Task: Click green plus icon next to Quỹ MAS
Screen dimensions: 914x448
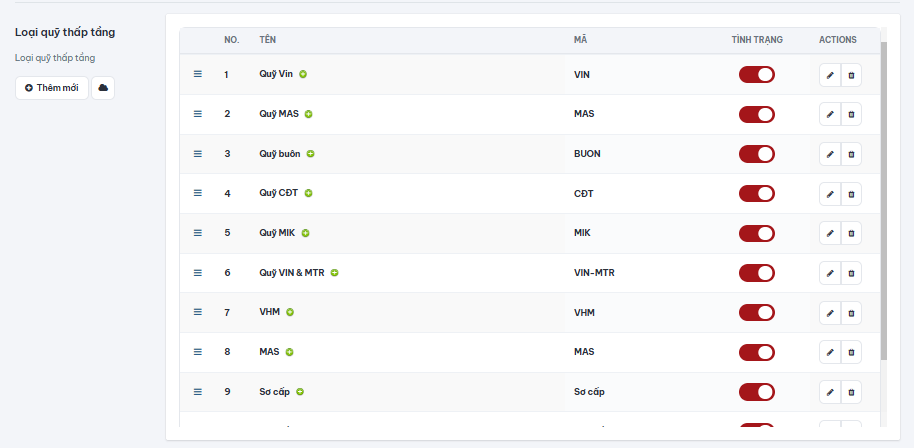Action: tap(308, 114)
